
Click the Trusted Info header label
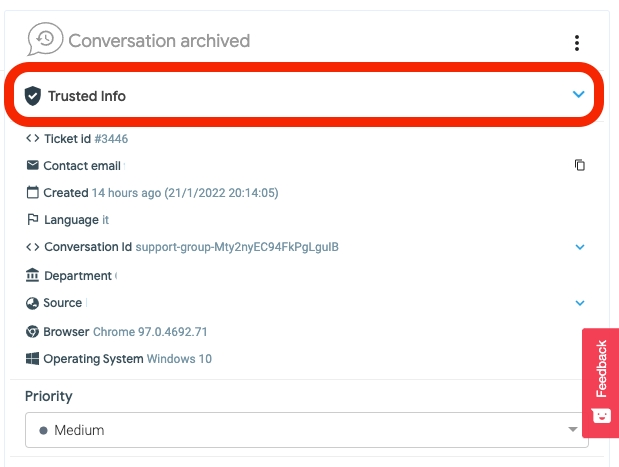click(x=87, y=96)
